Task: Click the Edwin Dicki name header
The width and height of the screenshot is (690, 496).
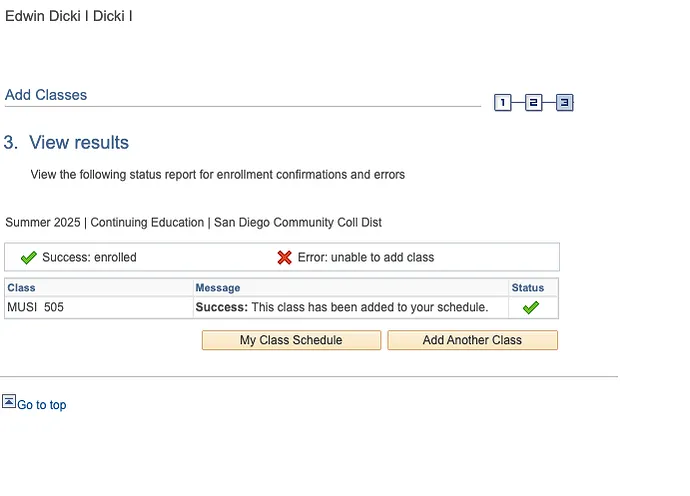Action: [68, 16]
